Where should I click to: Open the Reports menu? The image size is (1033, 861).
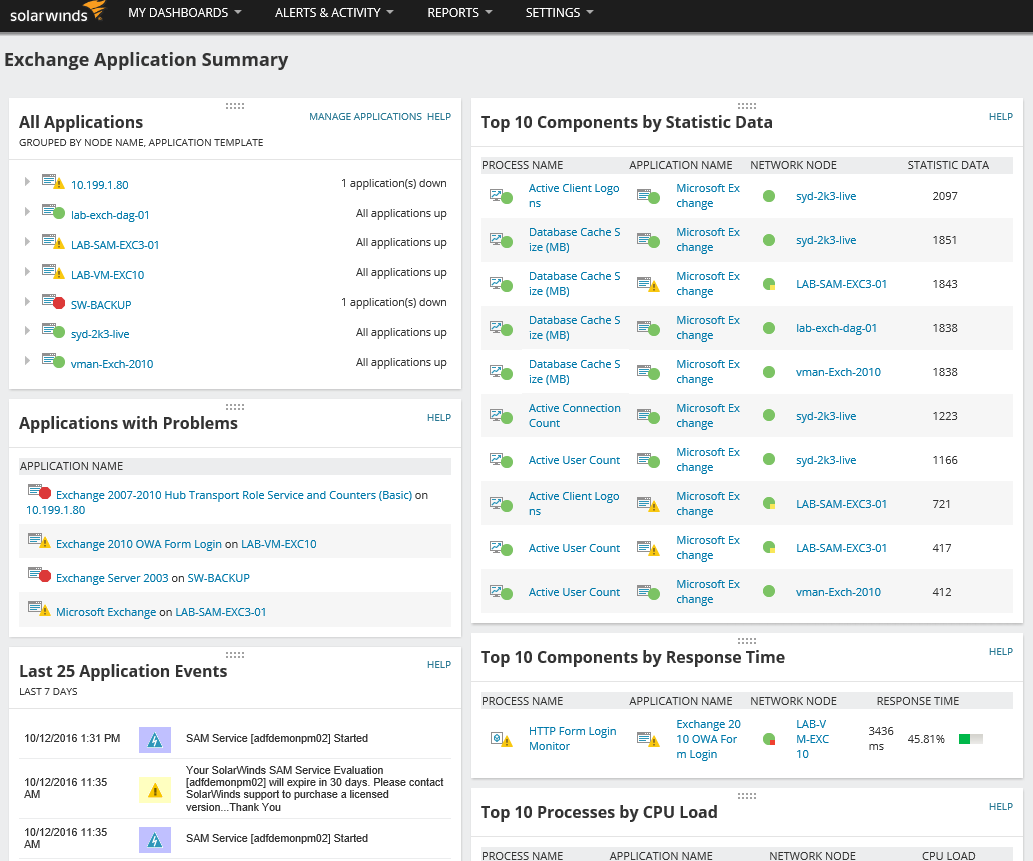pyautogui.click(x=460, y=13)
